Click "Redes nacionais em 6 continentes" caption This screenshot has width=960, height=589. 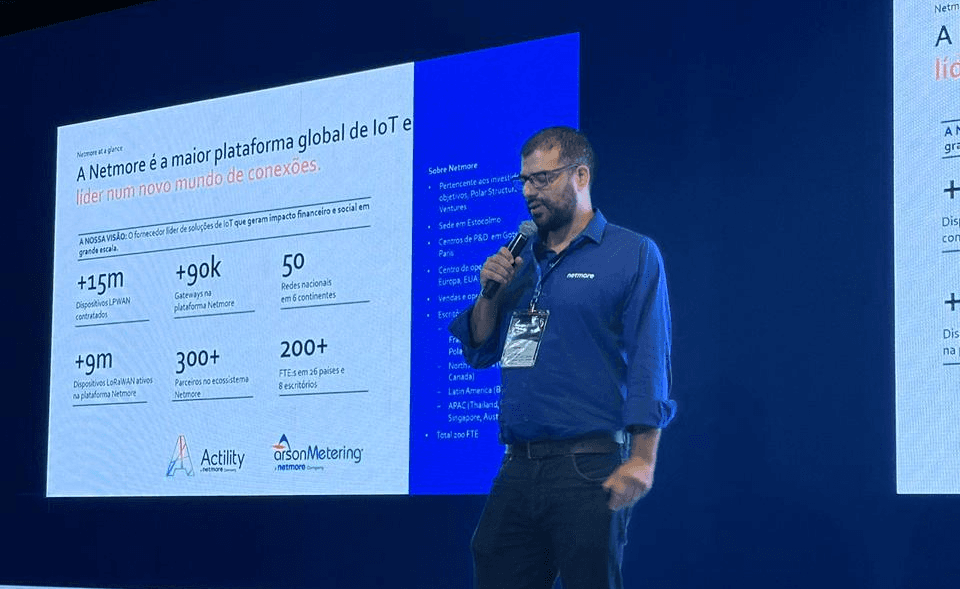pyautogui.click(x=308, y=290)
